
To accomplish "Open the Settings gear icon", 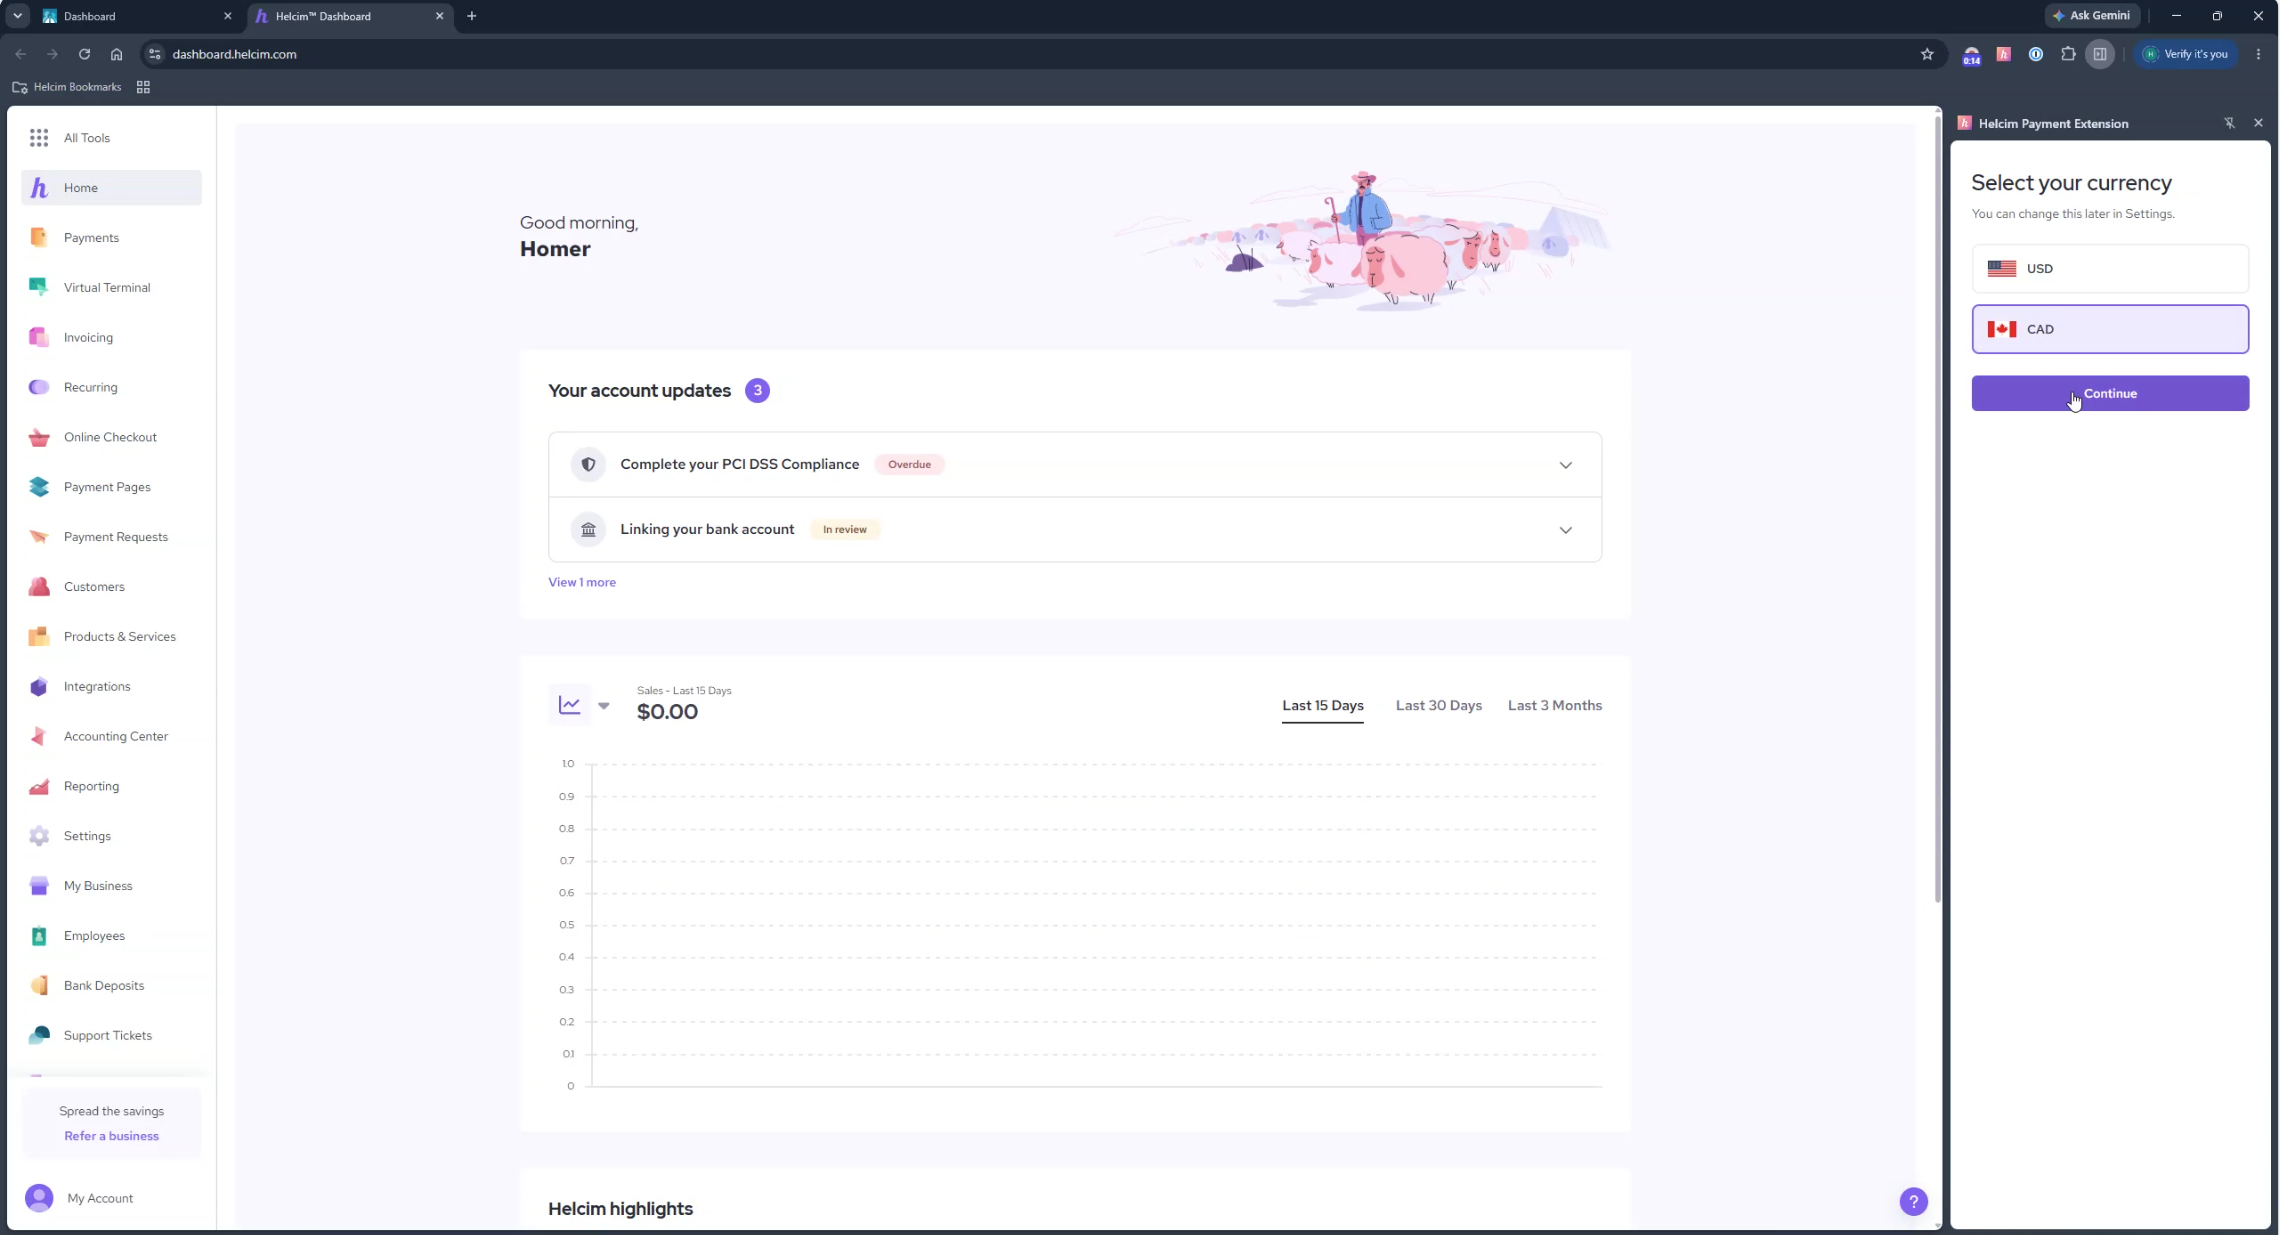I will [39, 836].
